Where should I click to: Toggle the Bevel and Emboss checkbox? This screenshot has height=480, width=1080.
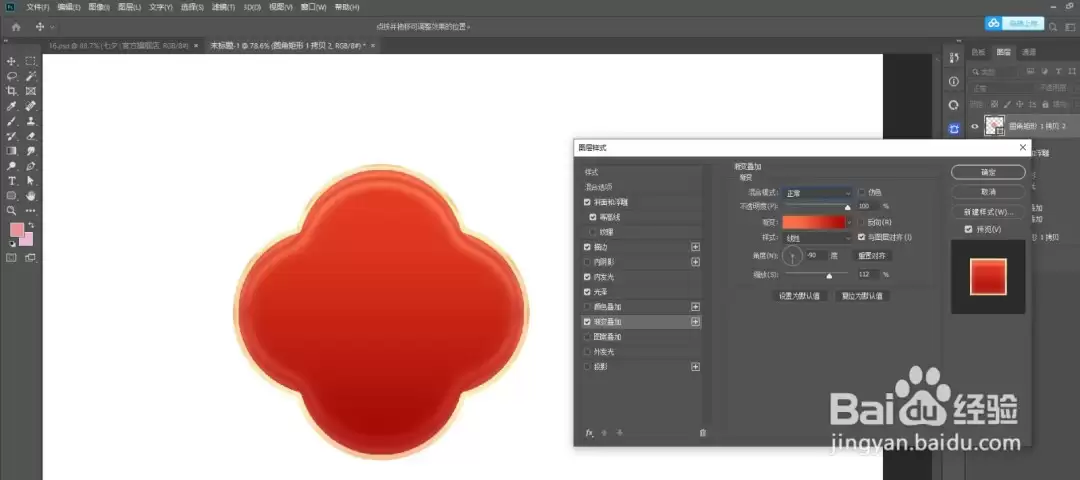[x=587, y=202]
